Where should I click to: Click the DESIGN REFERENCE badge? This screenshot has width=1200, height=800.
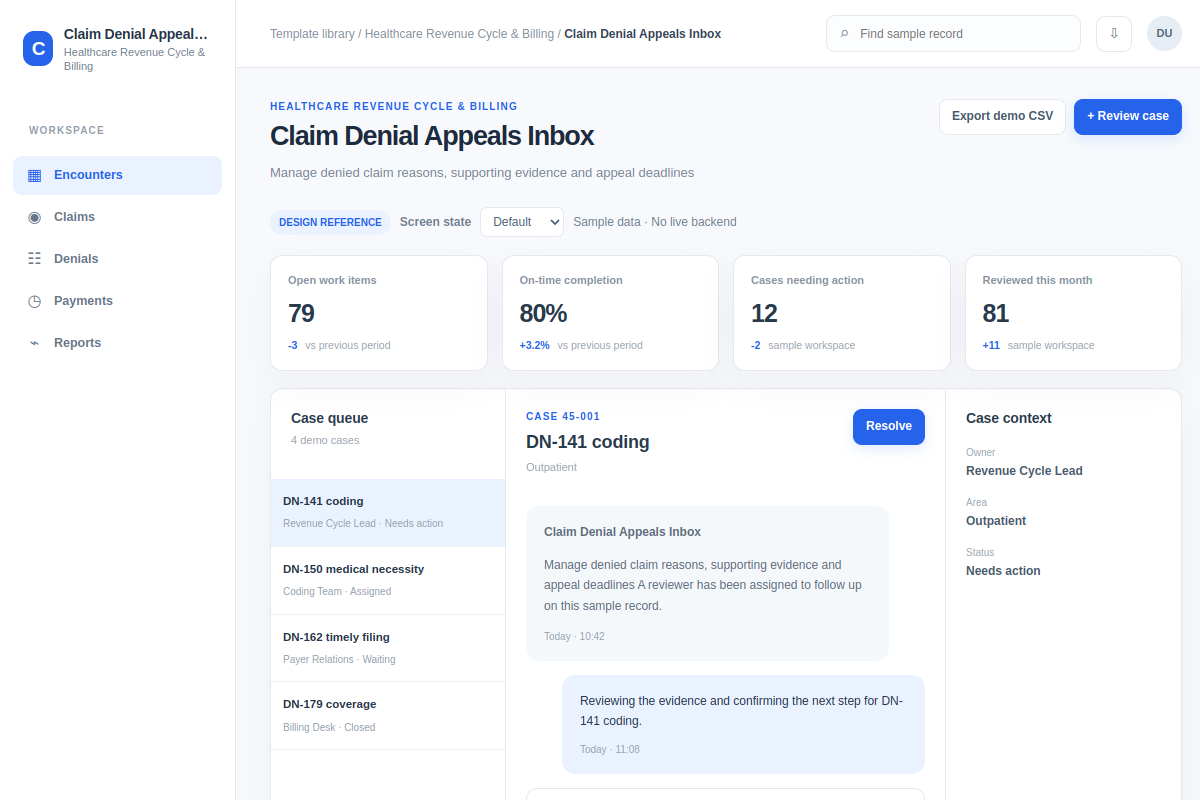click(x=330, y=222)
